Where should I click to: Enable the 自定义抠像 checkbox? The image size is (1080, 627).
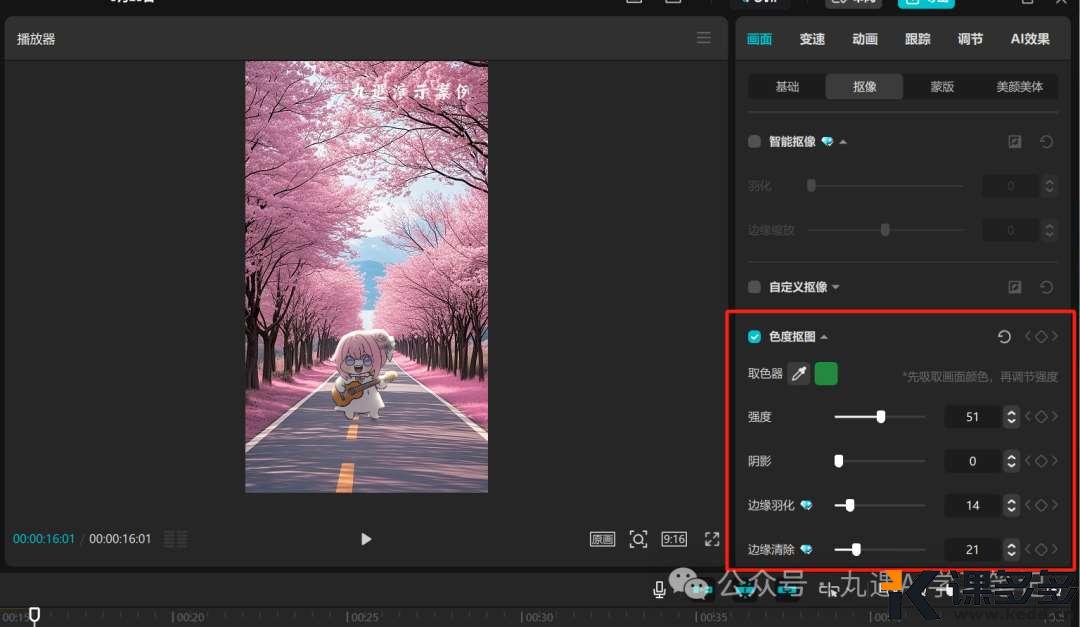pyautogui.click(x=754, y=287)
